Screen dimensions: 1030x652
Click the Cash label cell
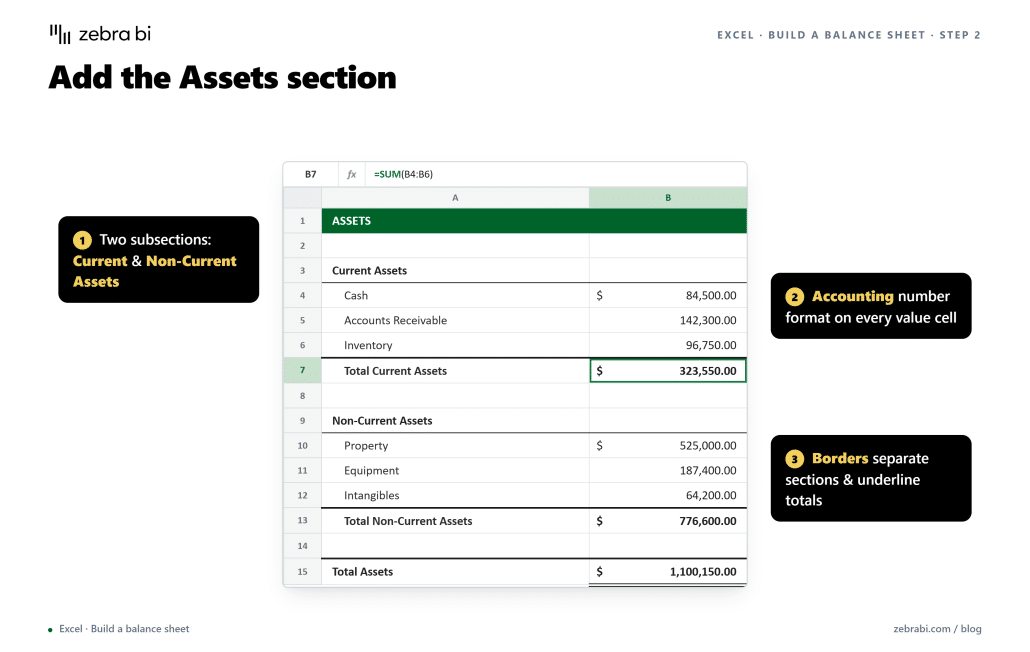pos(455,295)
